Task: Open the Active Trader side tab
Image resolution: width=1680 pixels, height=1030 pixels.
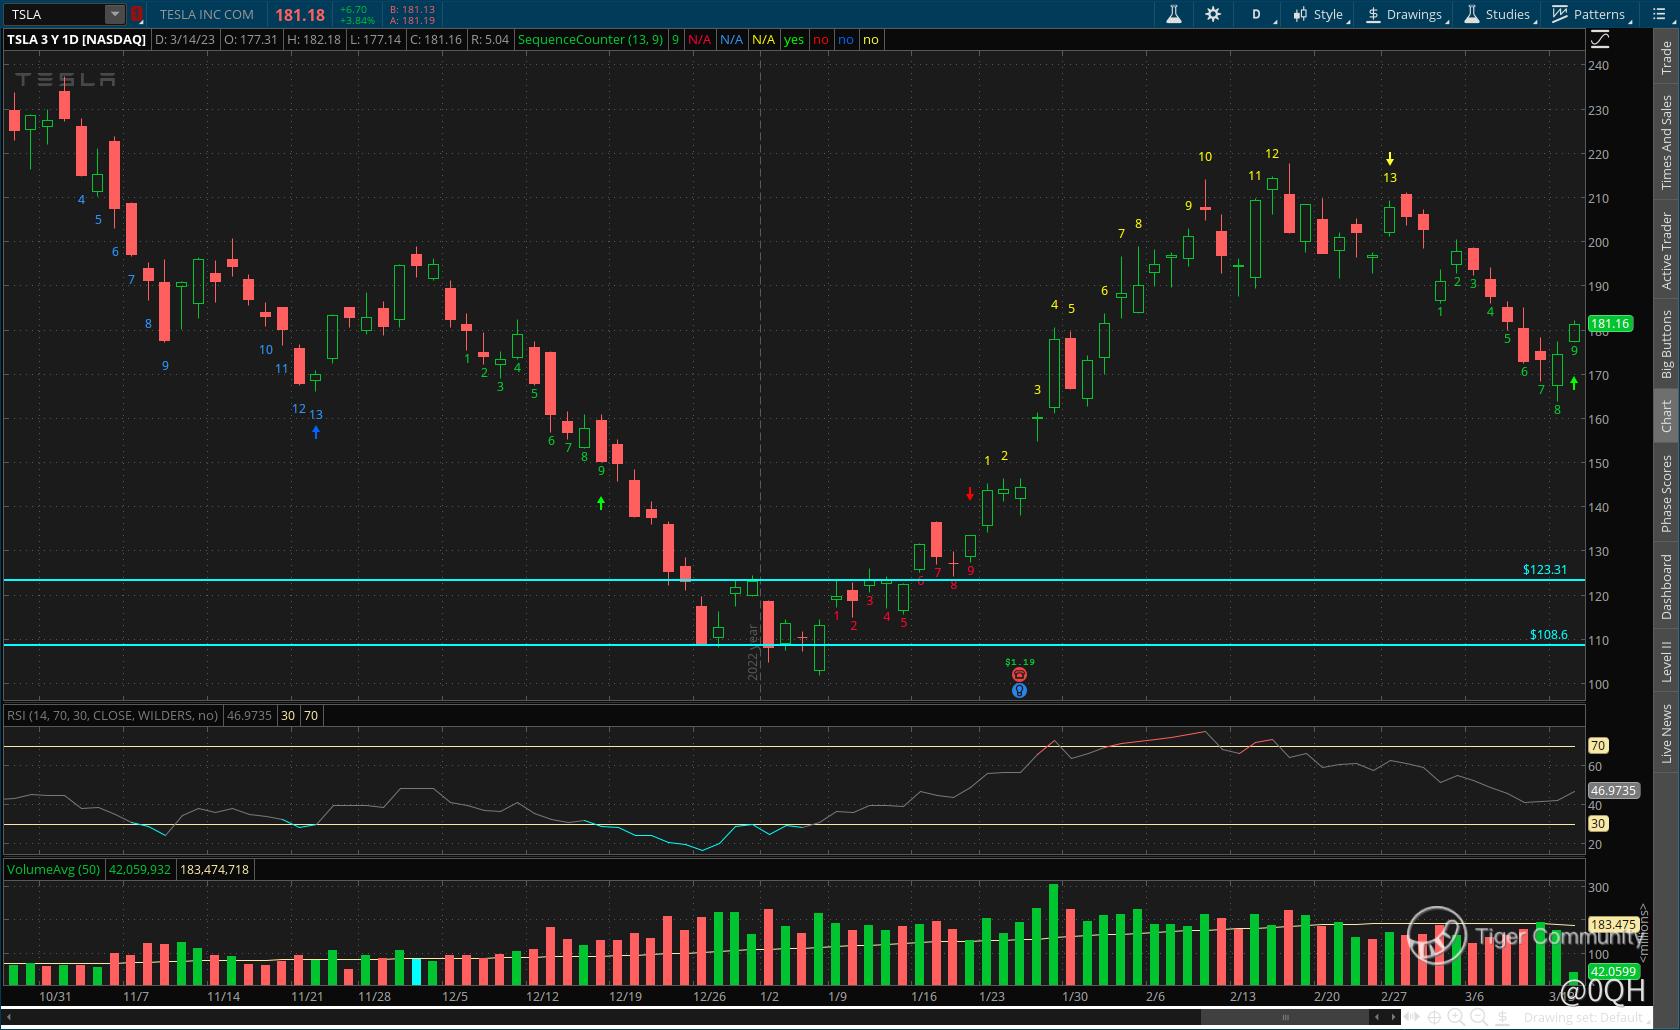Action: 1666,251
